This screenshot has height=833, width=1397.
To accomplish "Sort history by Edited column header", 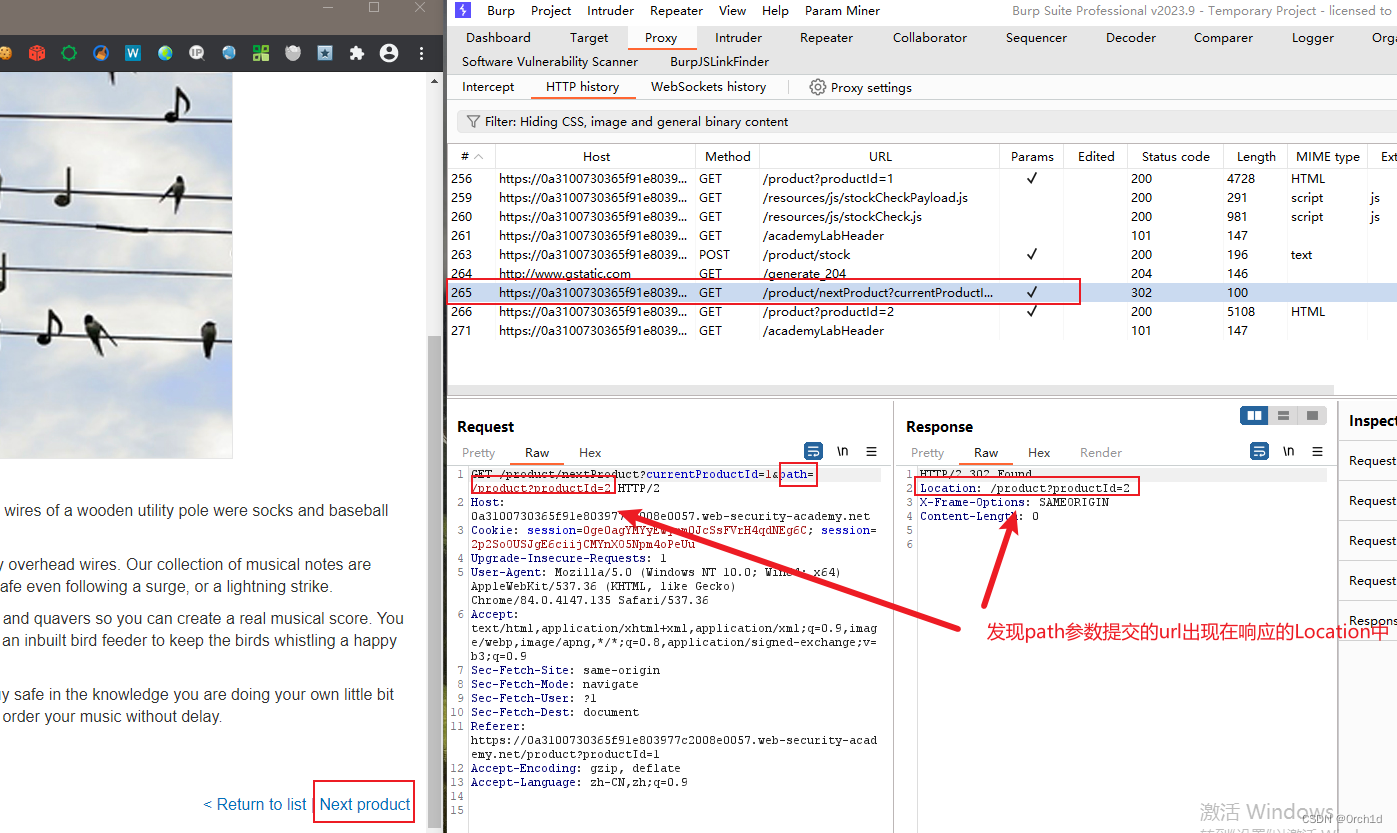I will click(x=1096, y=156).
